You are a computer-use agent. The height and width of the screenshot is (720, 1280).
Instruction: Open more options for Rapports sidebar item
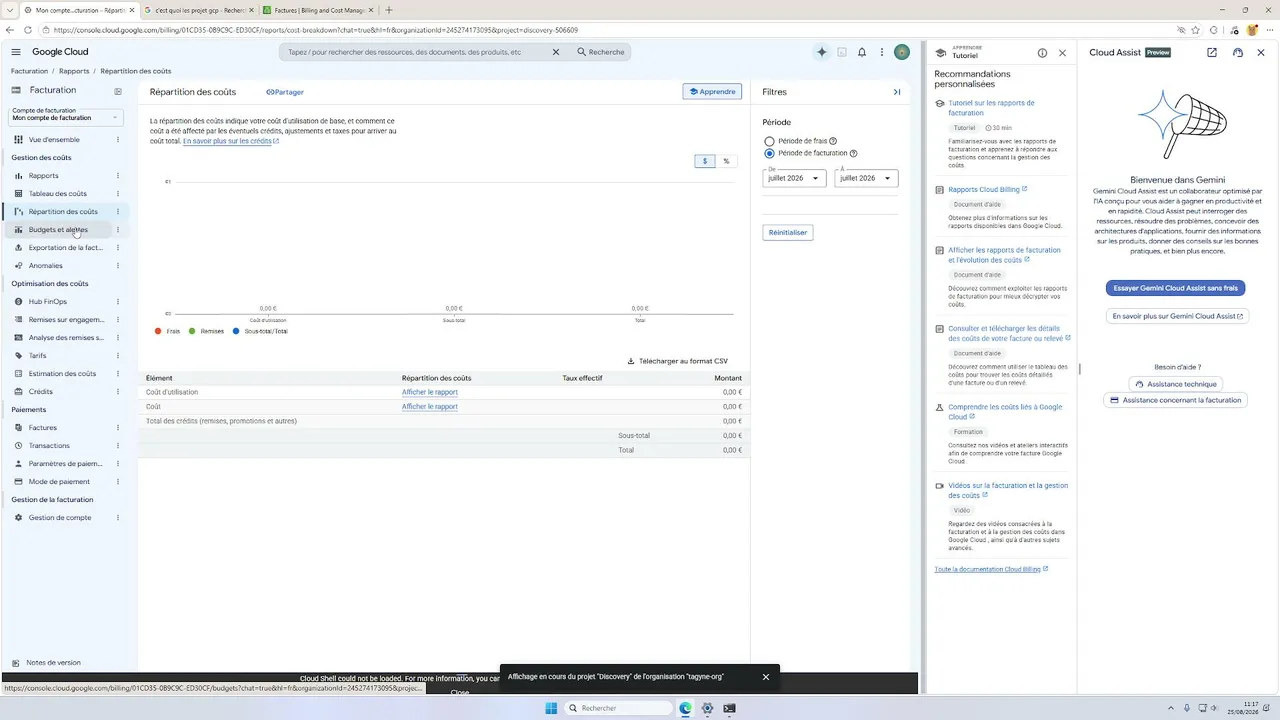coord(118,176)
